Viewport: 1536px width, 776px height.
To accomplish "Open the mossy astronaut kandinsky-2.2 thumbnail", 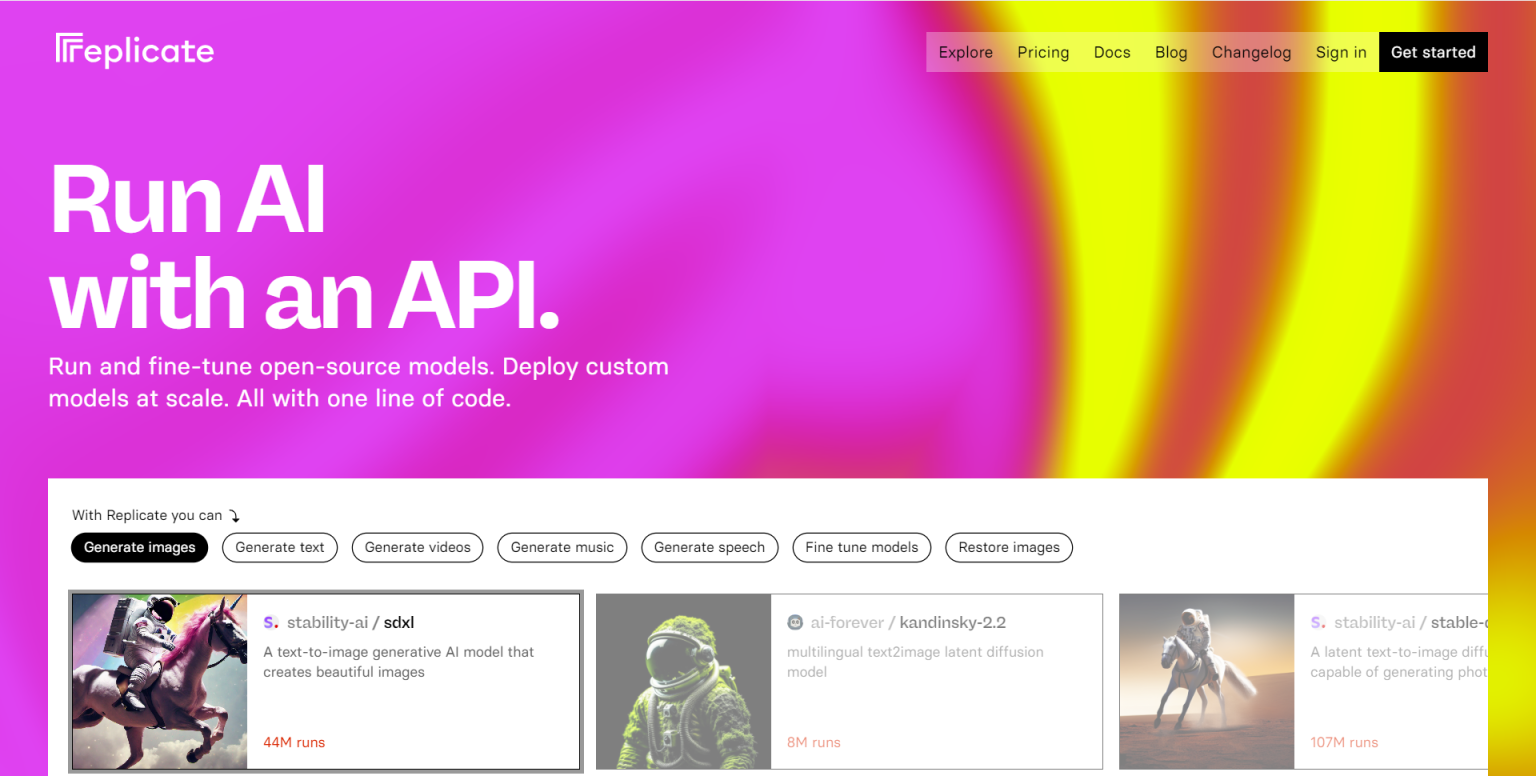I will [684, 681].
